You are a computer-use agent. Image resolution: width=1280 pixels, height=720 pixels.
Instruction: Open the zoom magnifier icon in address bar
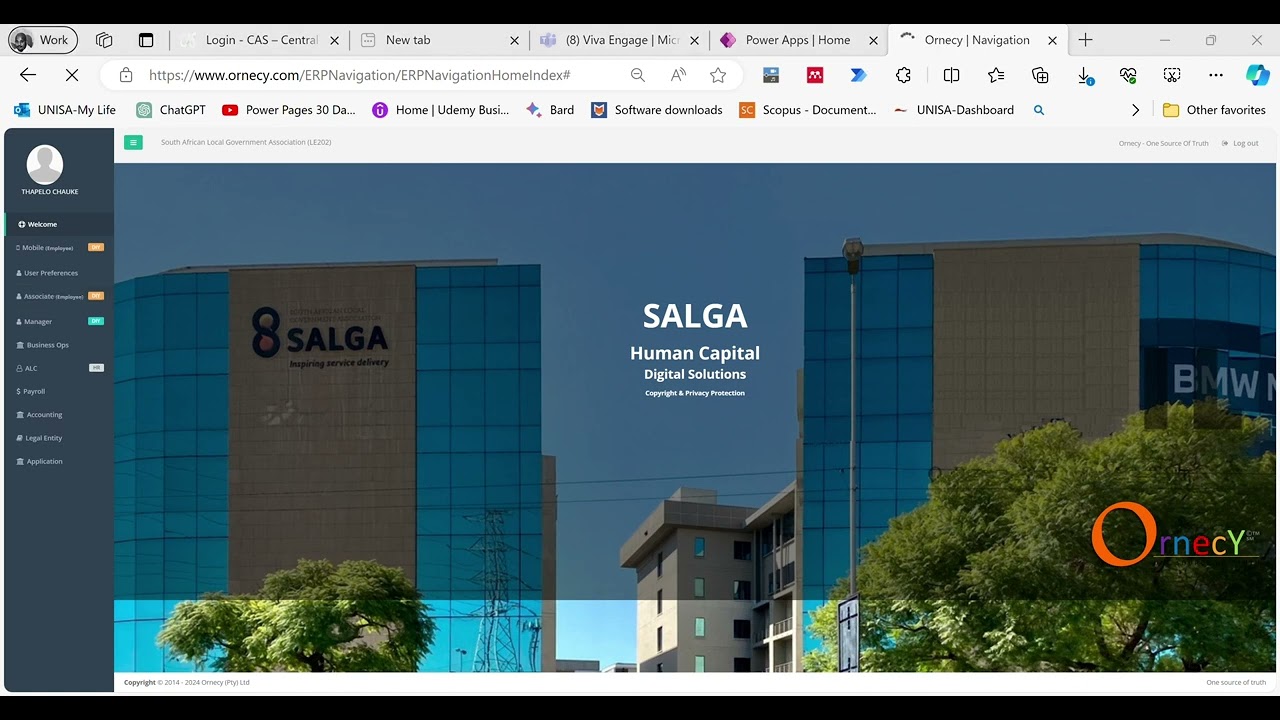638,75
